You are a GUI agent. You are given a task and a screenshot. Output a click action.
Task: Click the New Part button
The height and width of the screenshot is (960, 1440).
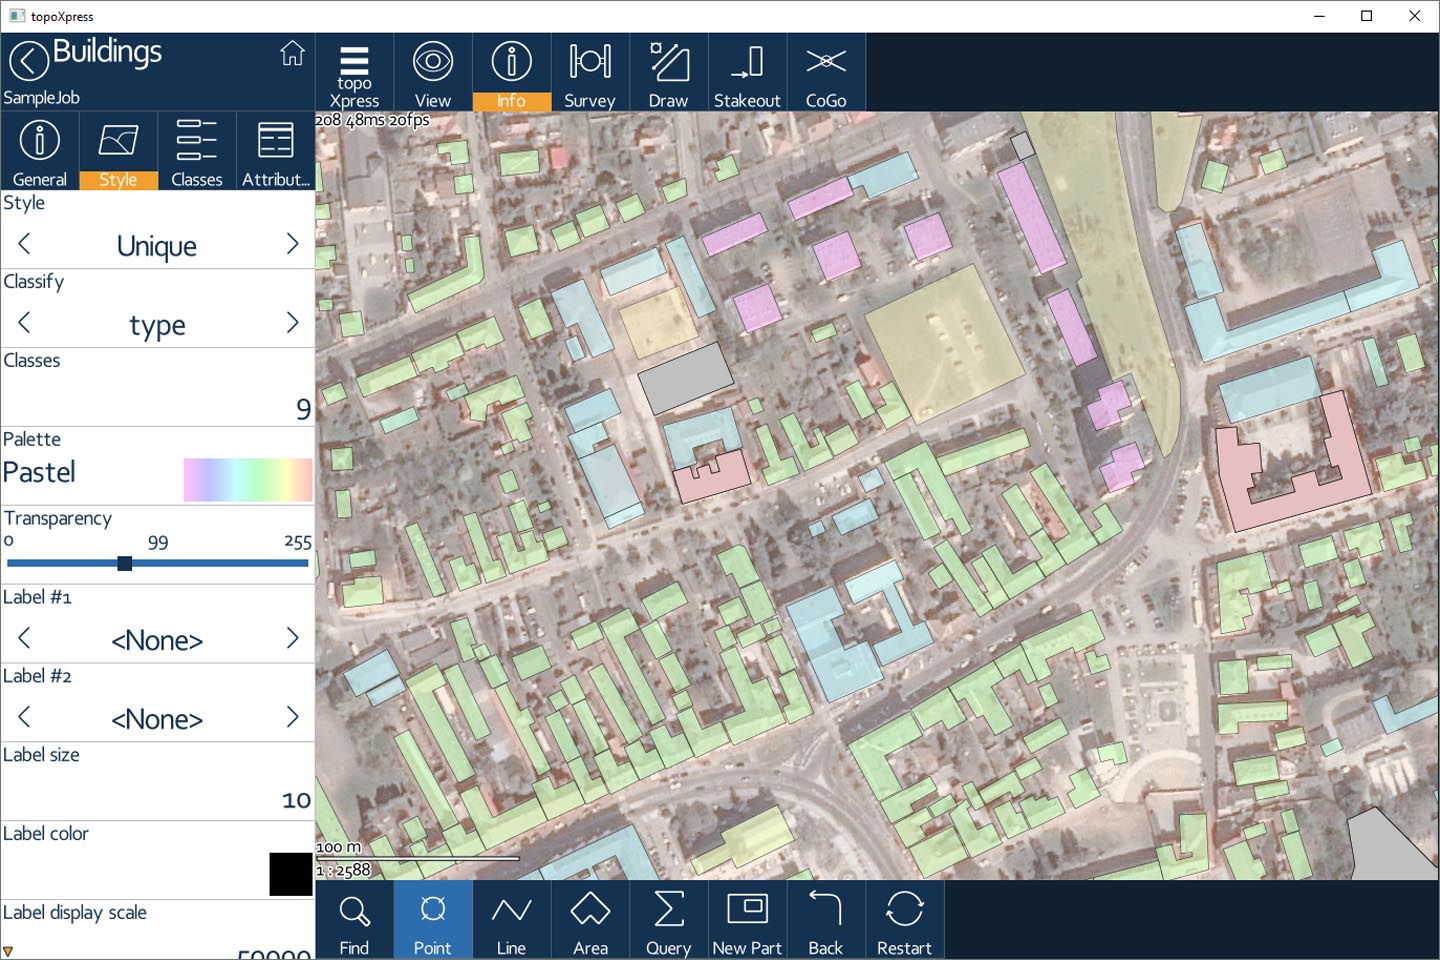[x=747, y=920]
